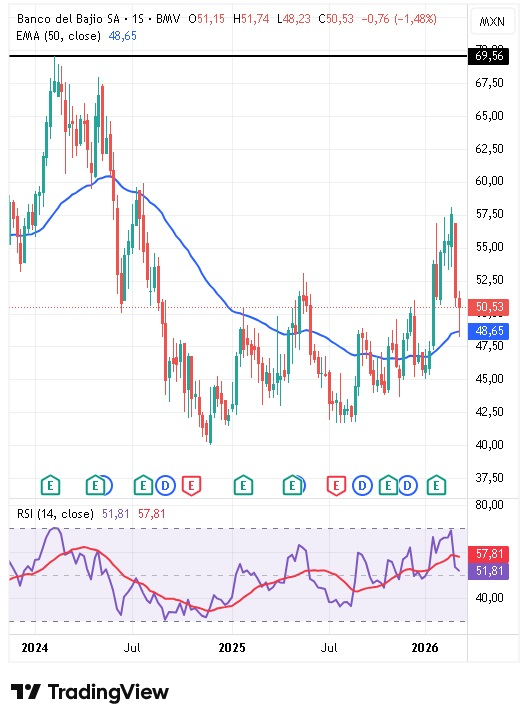Select the EMA (50, close) indicator legend
Image resolution: width=529 pixels, height=709 pixels.
pos(58,36)
